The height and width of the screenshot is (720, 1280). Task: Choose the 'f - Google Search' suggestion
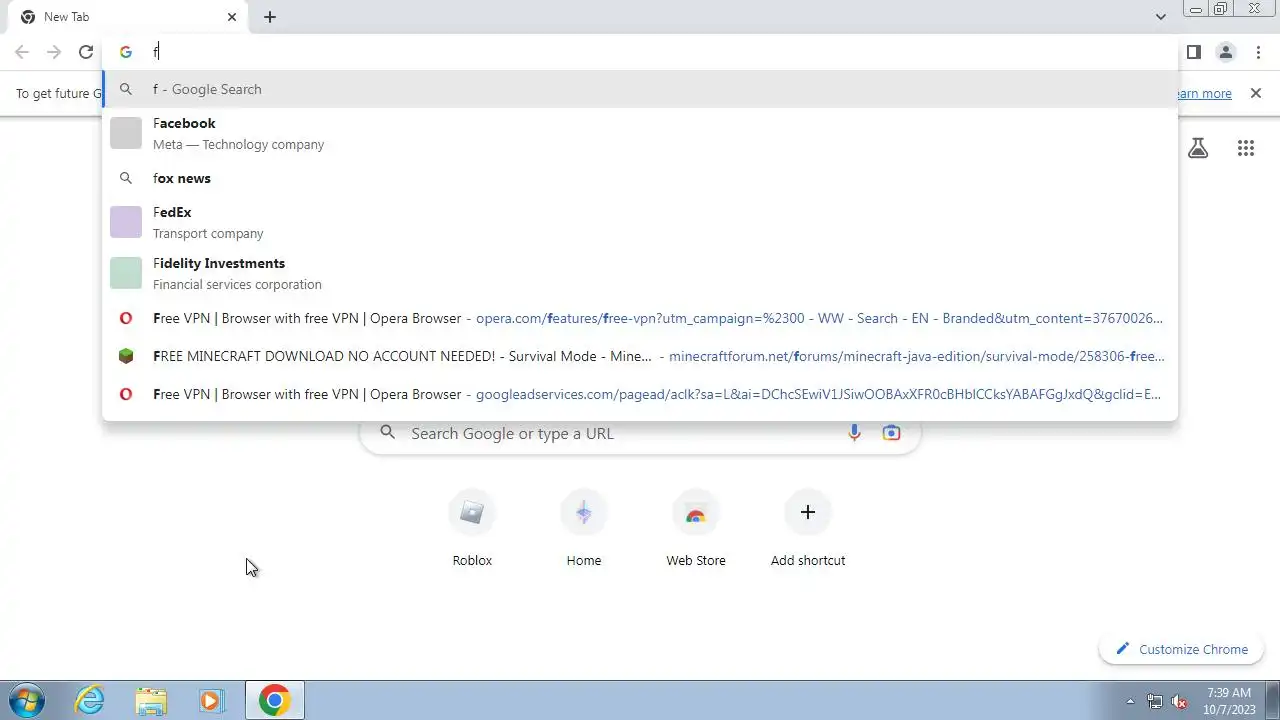point(640,89)
